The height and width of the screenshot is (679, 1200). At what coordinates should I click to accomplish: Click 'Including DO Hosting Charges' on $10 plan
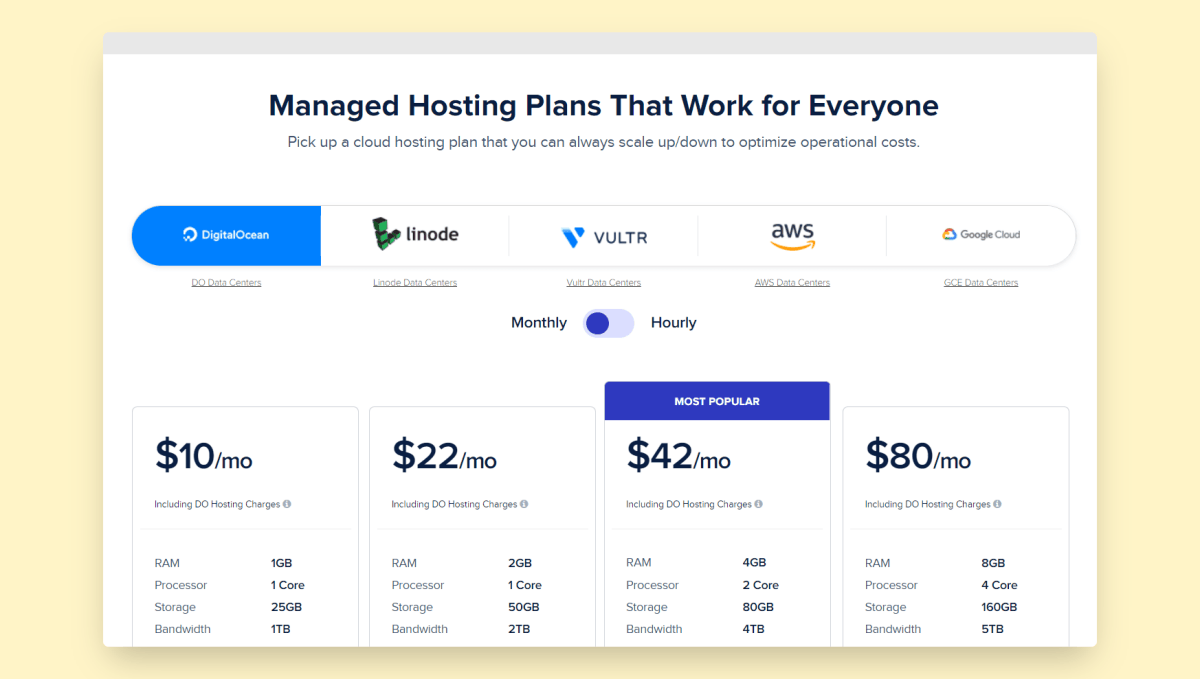click(217, 504)
